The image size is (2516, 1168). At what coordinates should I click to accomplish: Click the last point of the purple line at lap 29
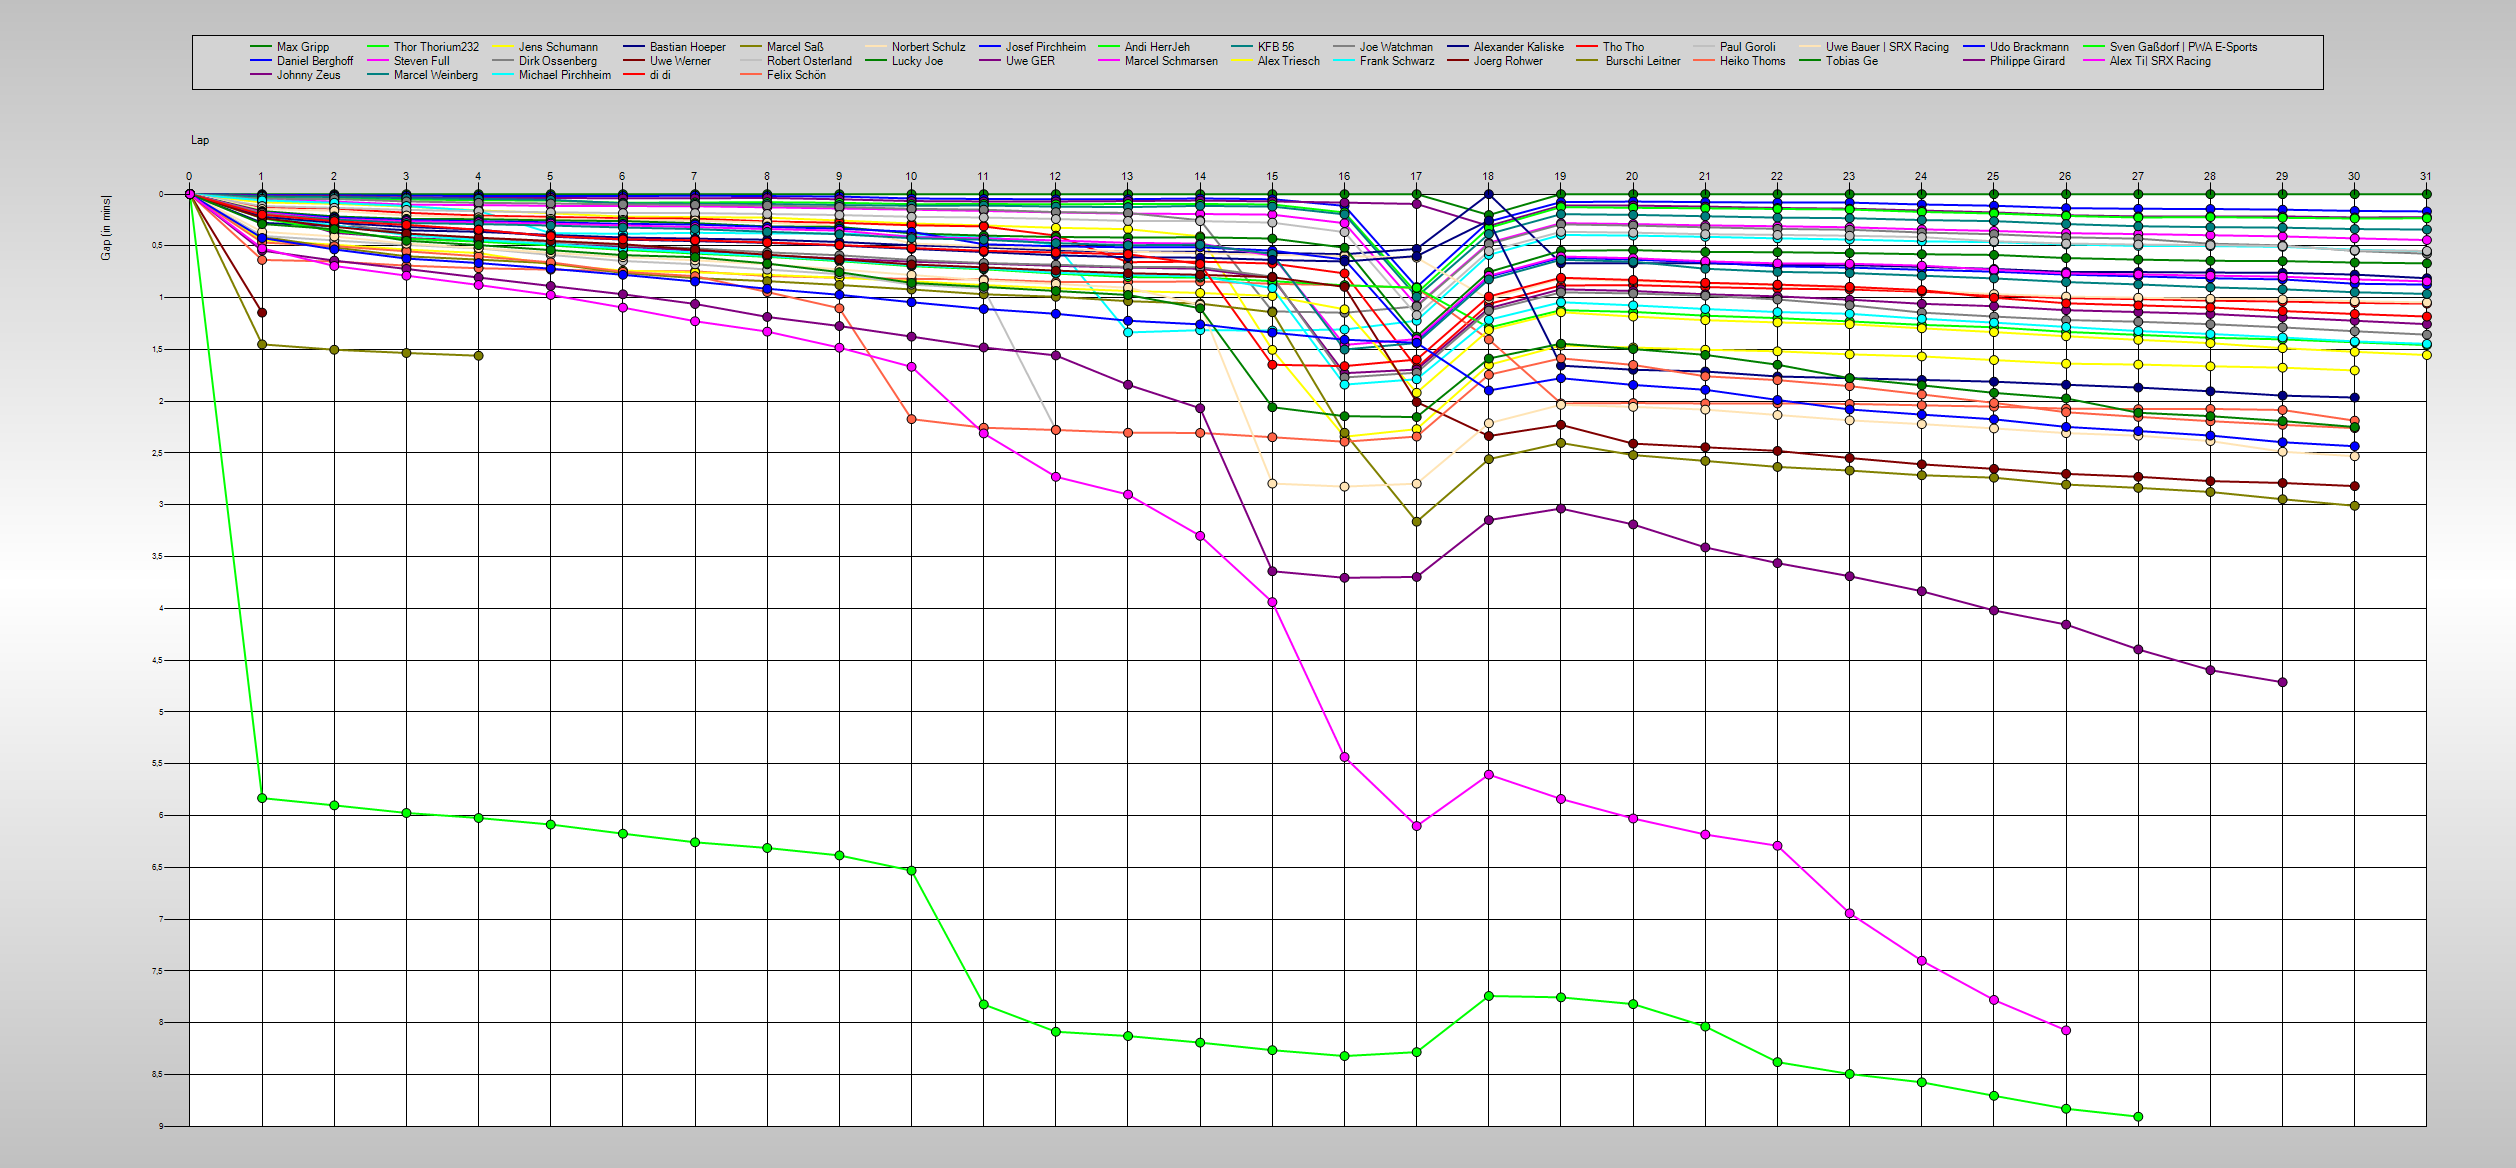[2282, 682]
